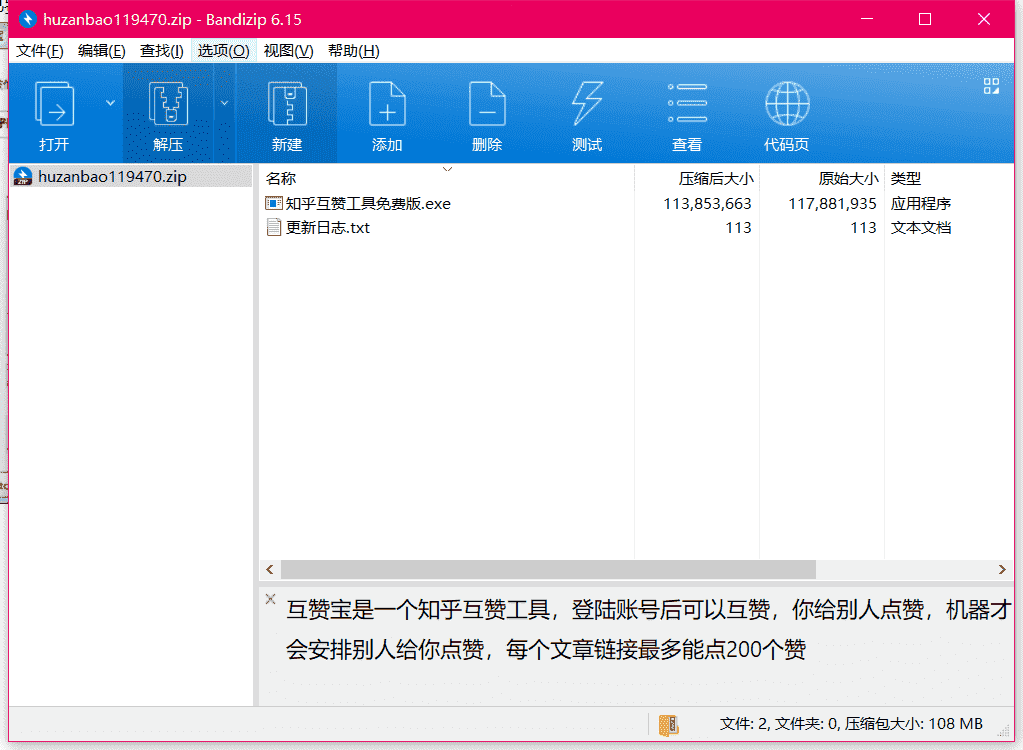Click the Add (添加) file icon

387,104
